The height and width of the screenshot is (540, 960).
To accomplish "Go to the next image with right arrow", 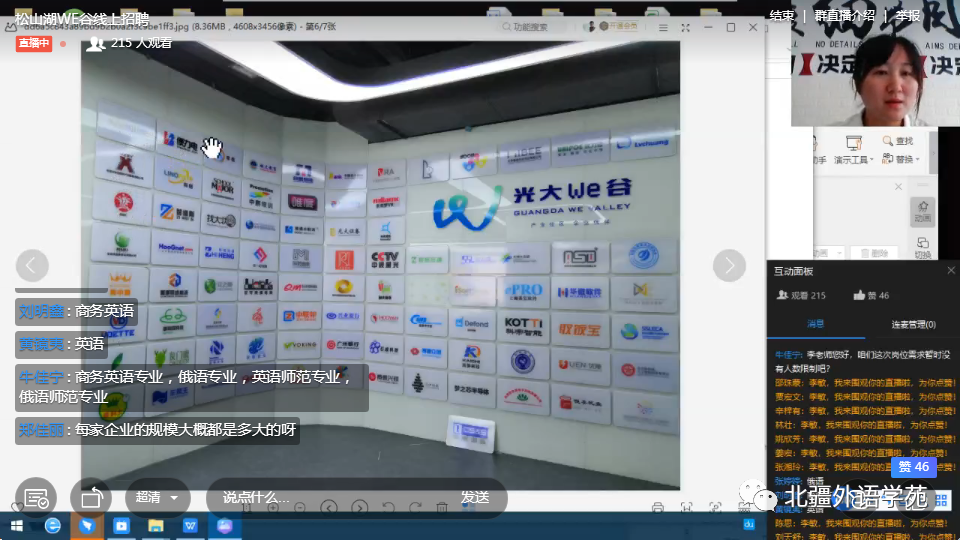I will (x=729, y=265).
